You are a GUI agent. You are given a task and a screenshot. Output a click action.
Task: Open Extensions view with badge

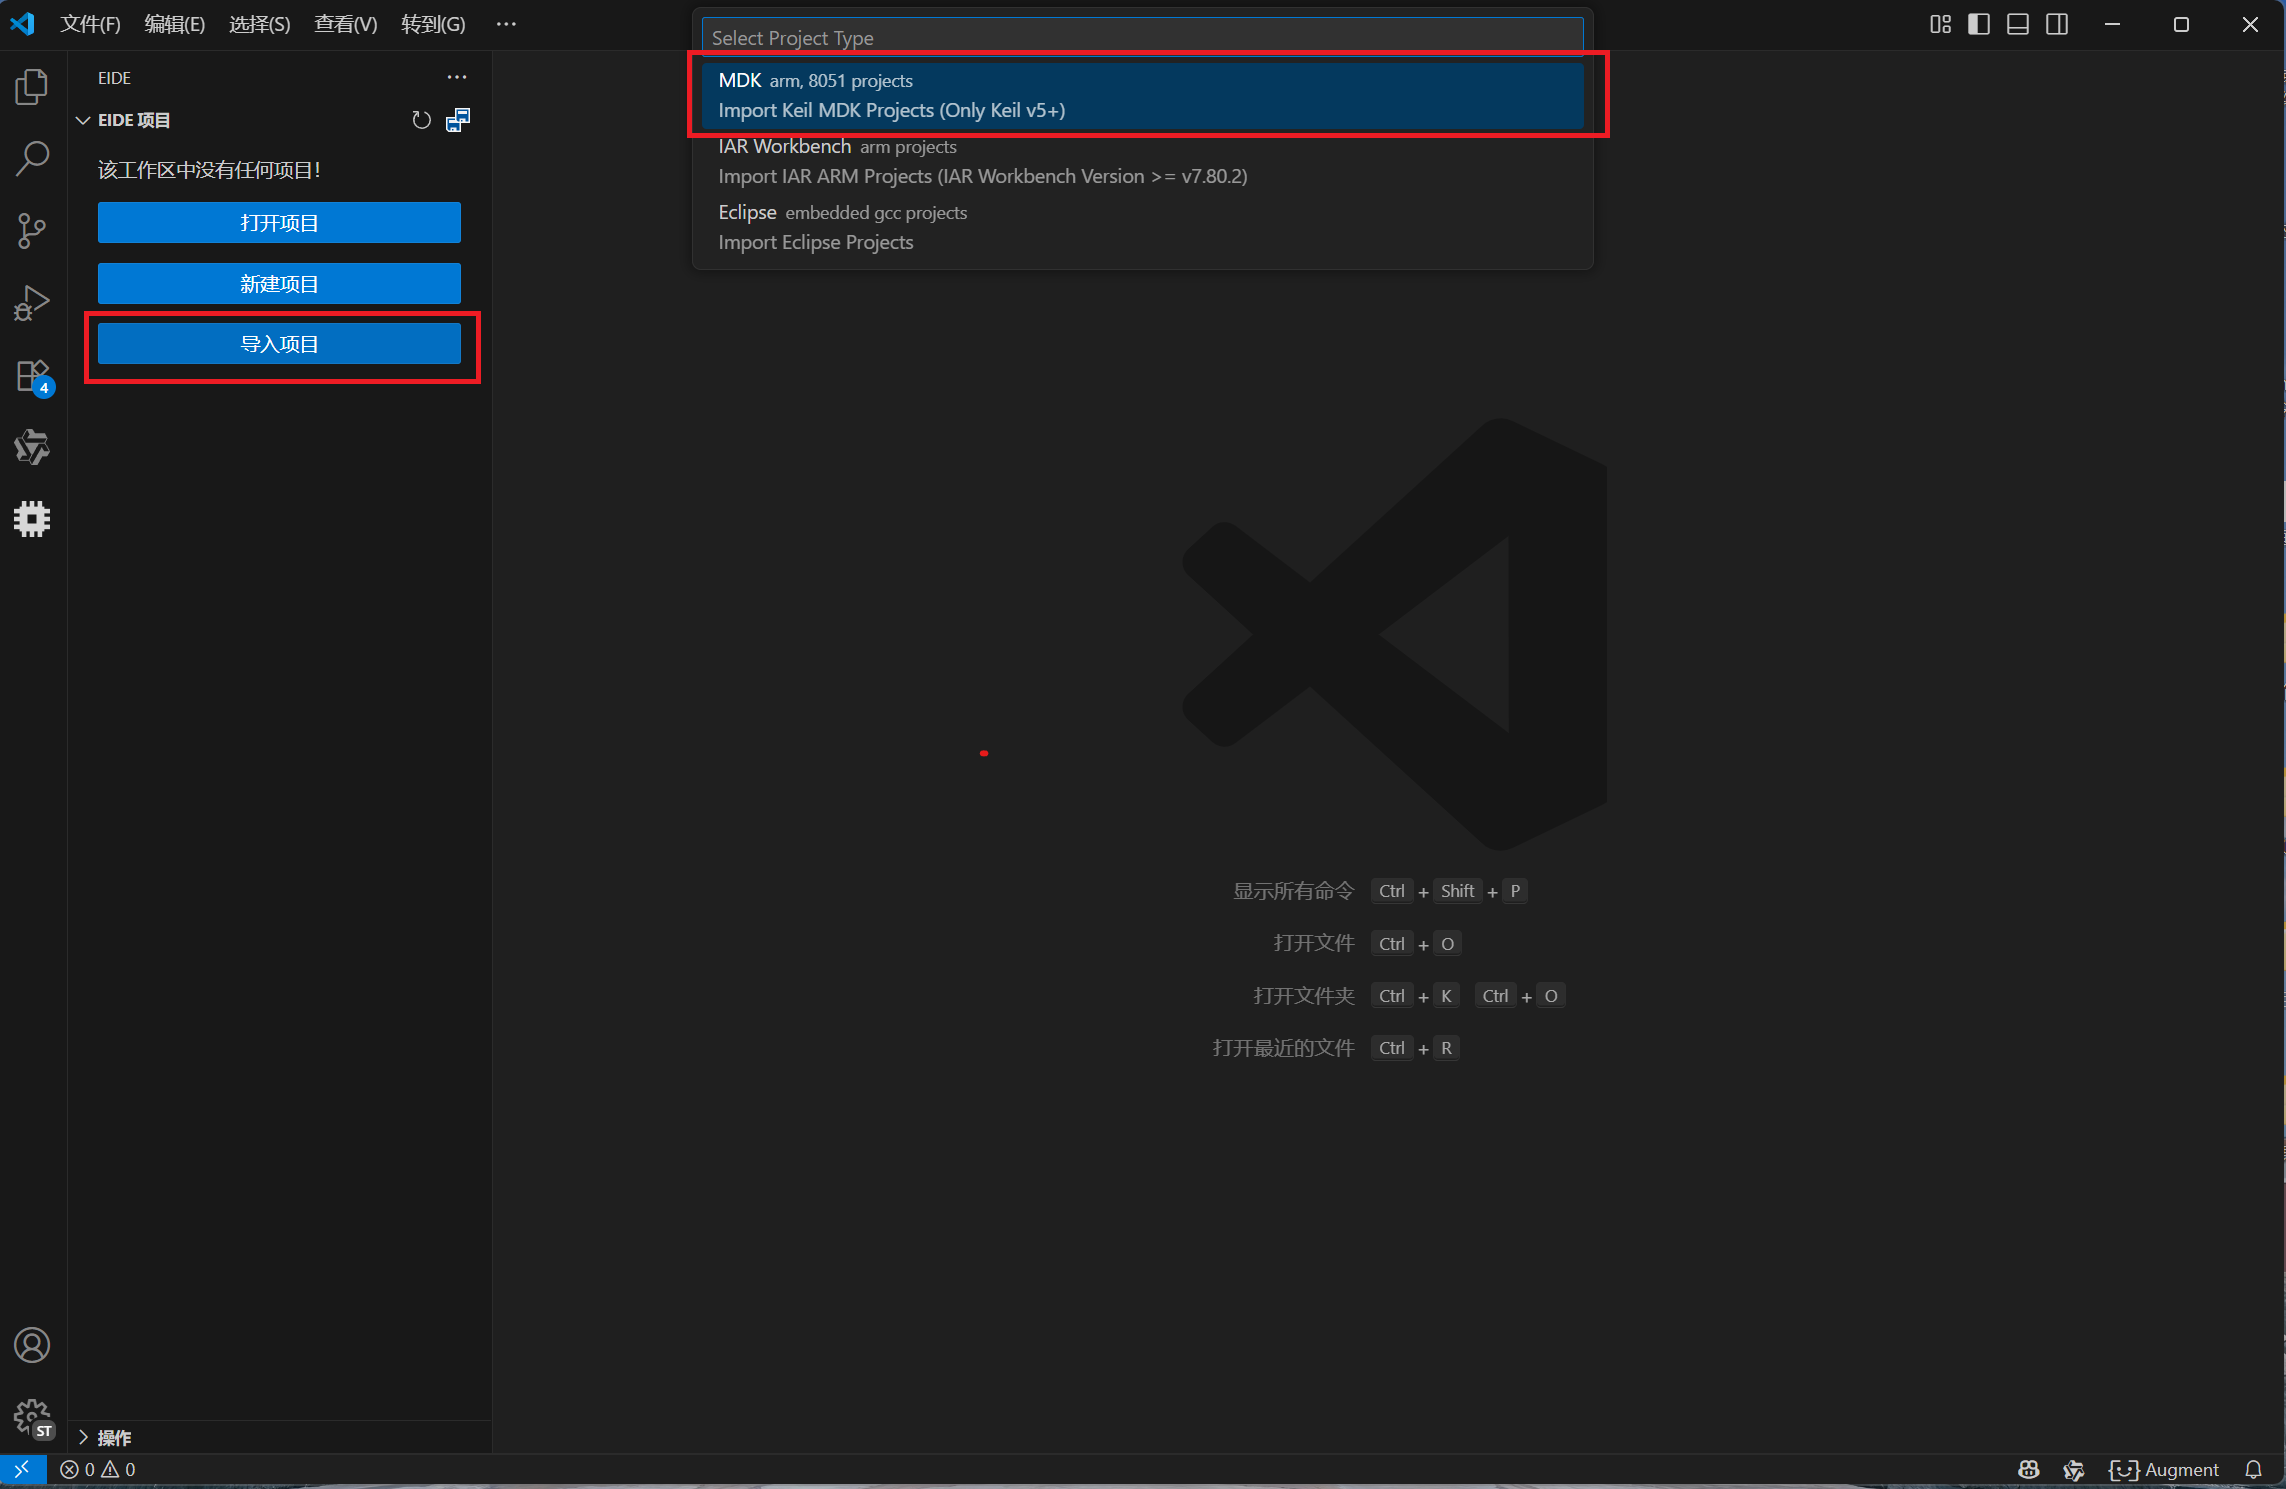pyautogui.click(x=32, y=376)
